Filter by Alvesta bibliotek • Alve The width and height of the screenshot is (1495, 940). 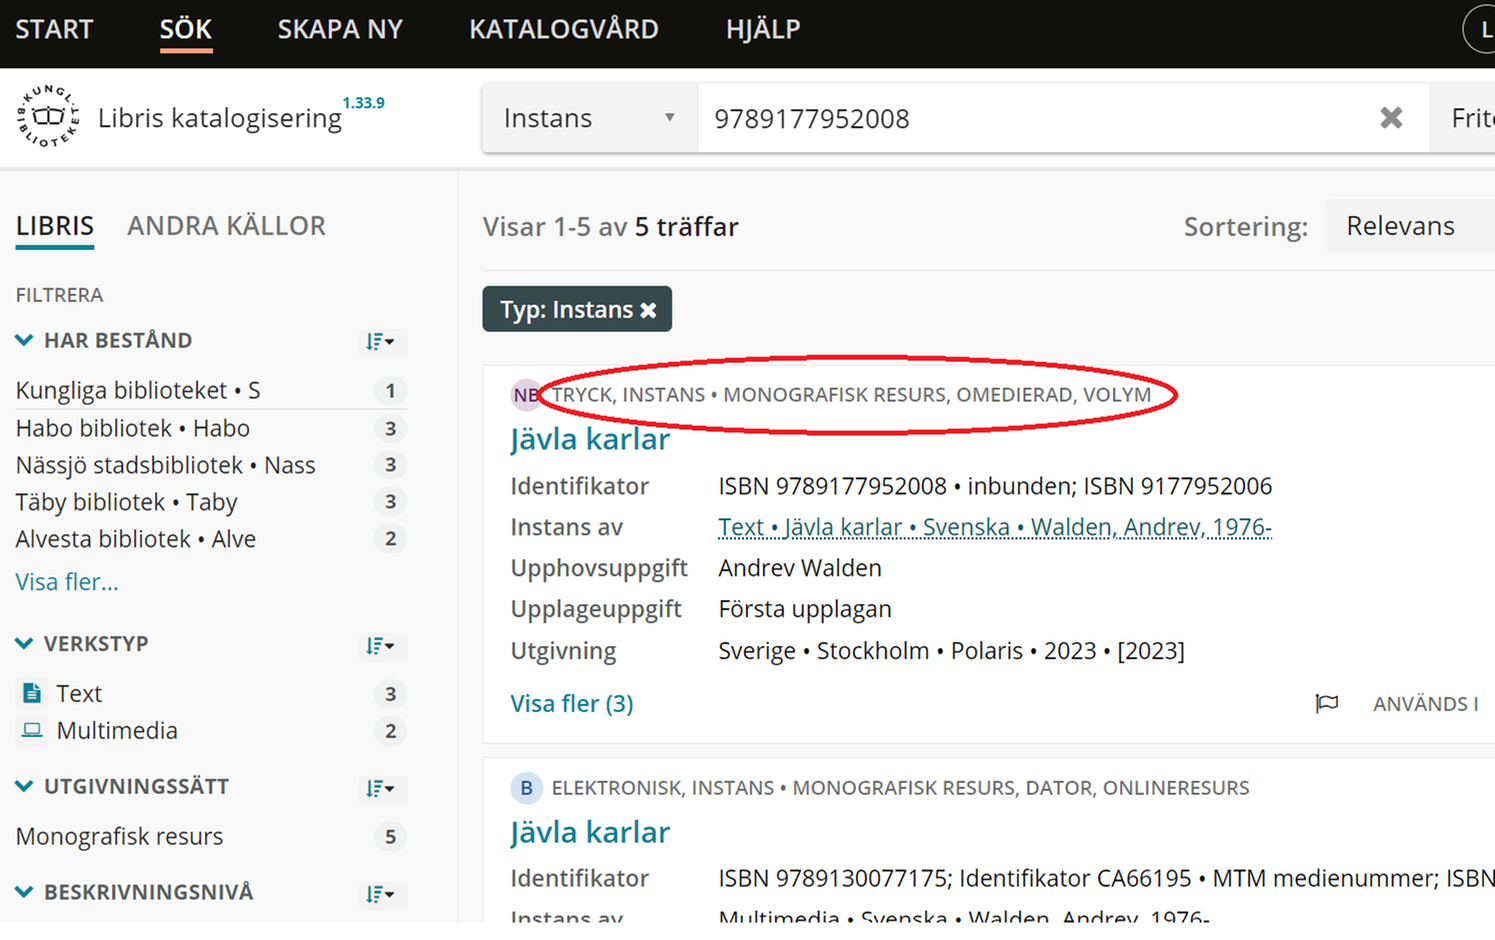click(x=211, y=539)
